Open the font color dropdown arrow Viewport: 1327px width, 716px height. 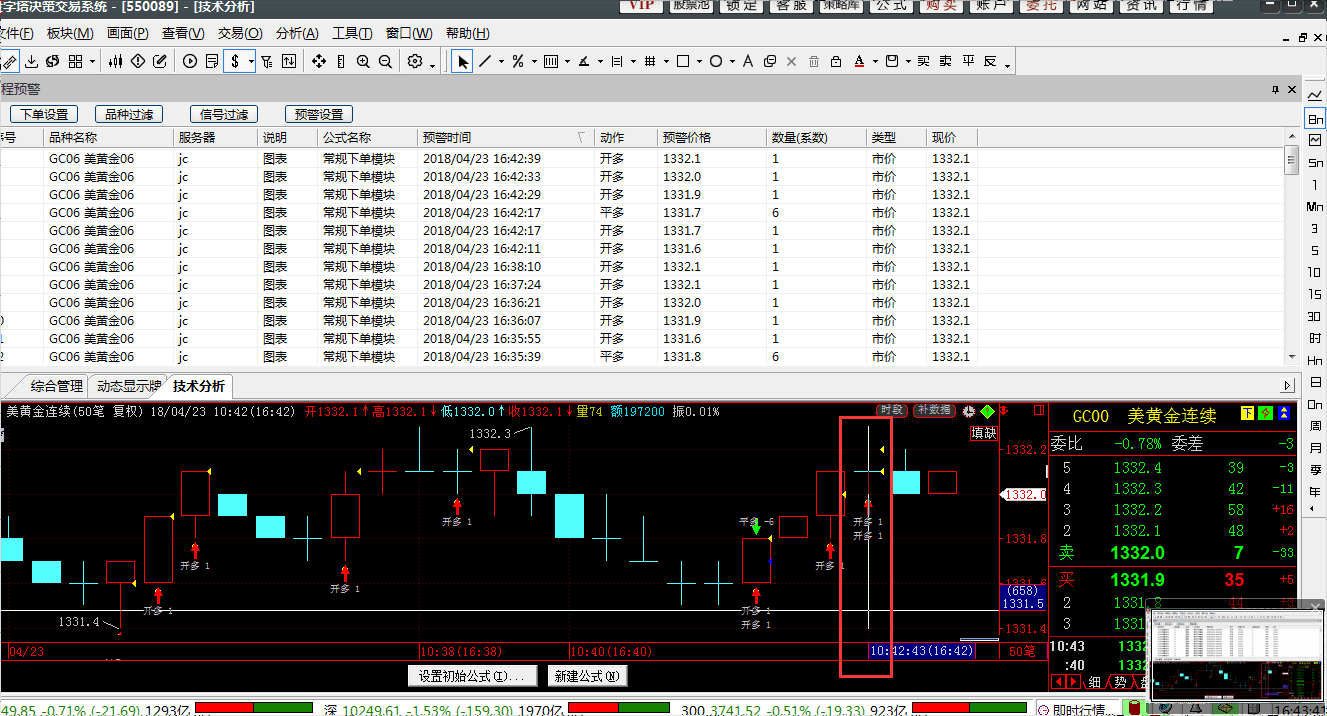[875, 62]
